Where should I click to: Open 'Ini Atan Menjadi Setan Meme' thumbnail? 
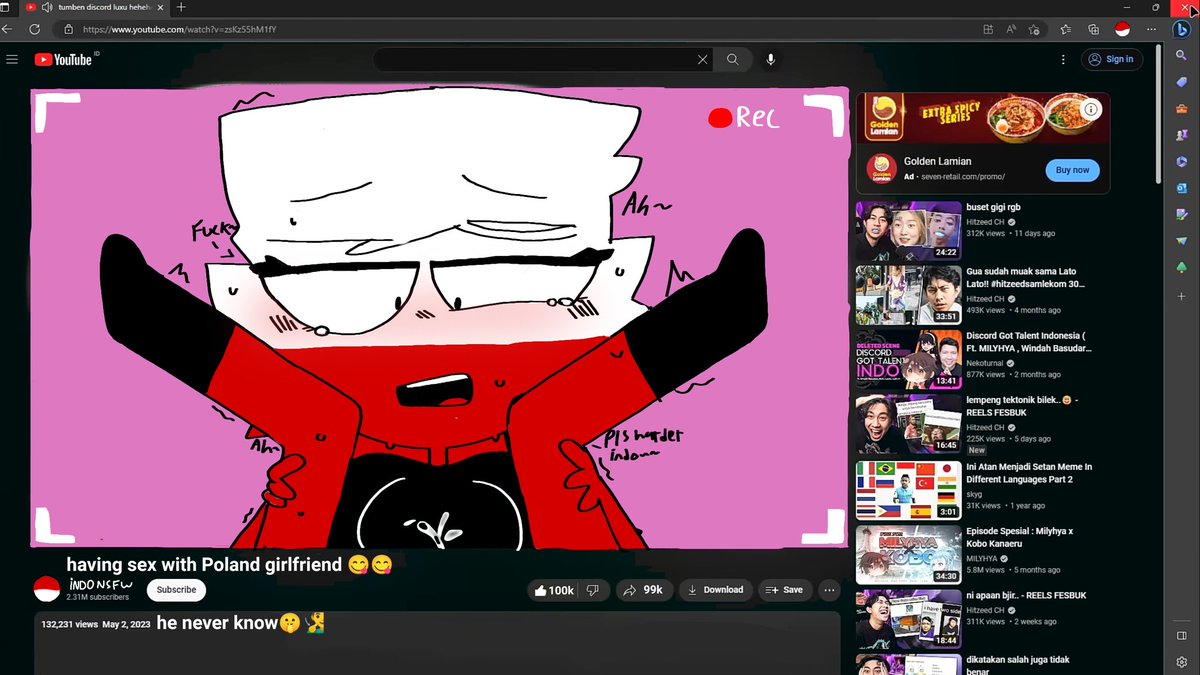coord(909,489)
